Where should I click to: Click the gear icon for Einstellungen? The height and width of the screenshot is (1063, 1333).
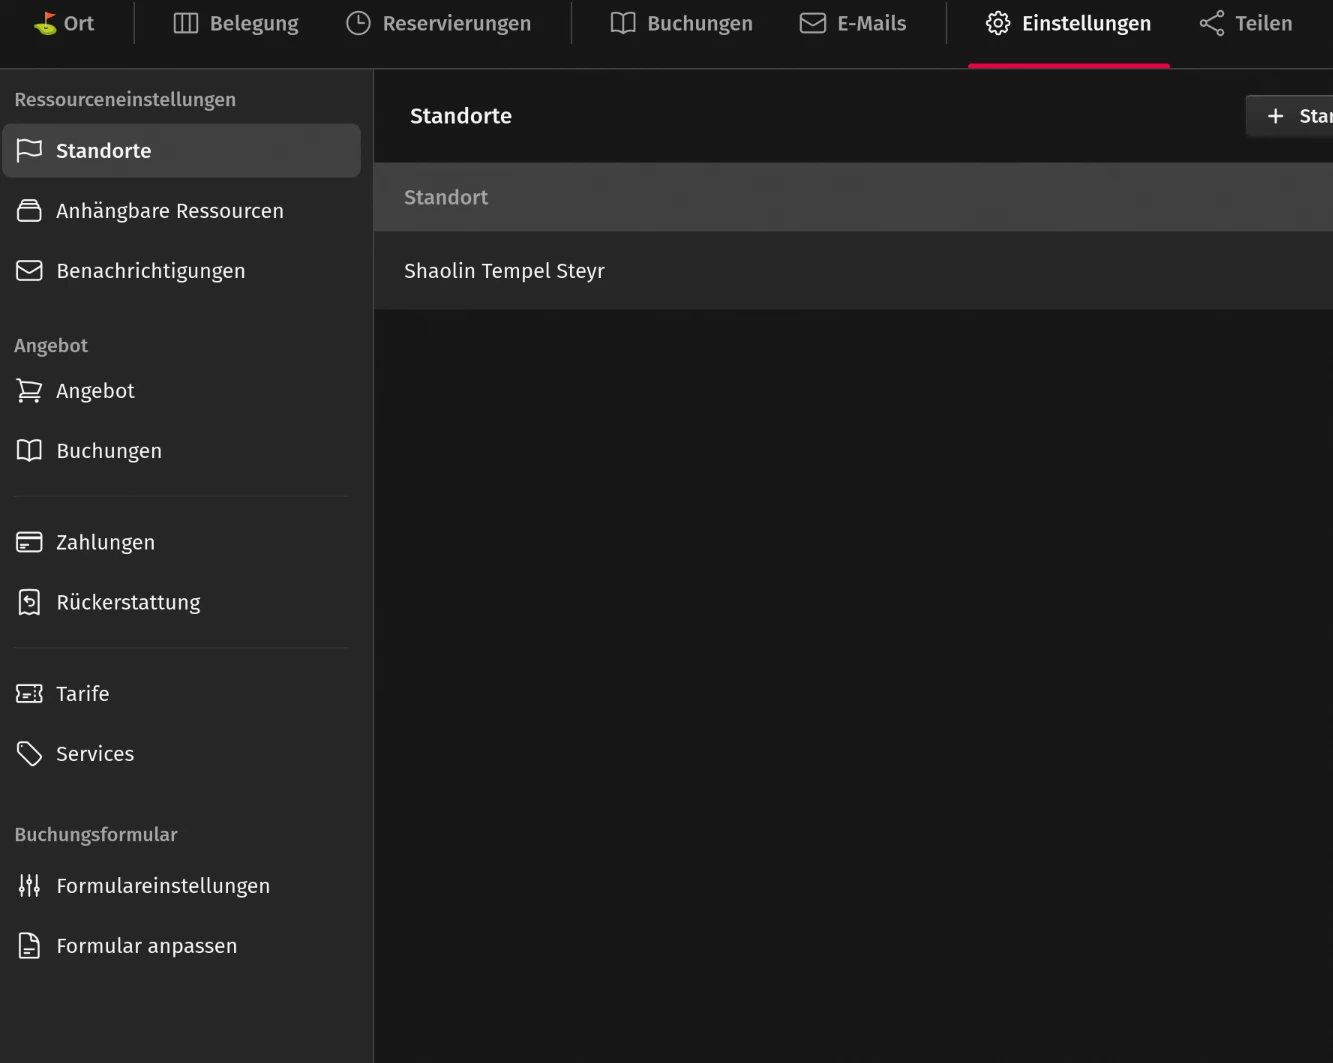pyautogui.click(x=998, y=23)
